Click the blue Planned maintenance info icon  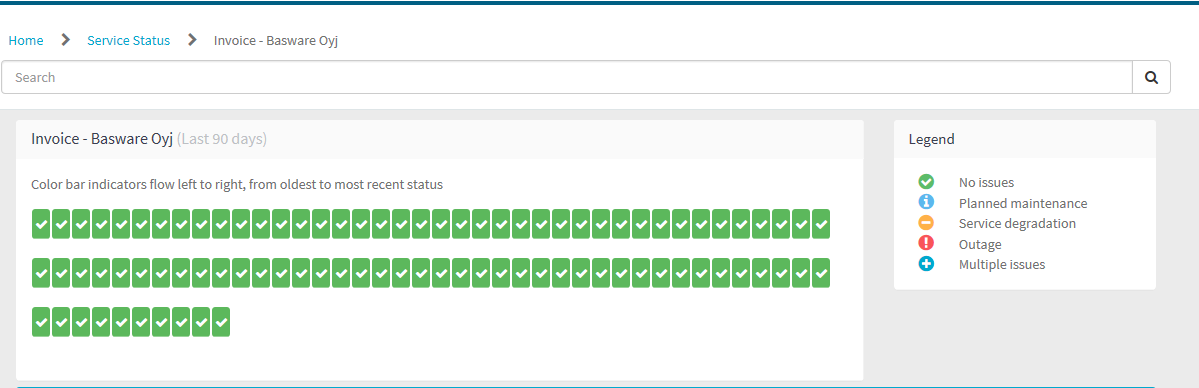926,203
